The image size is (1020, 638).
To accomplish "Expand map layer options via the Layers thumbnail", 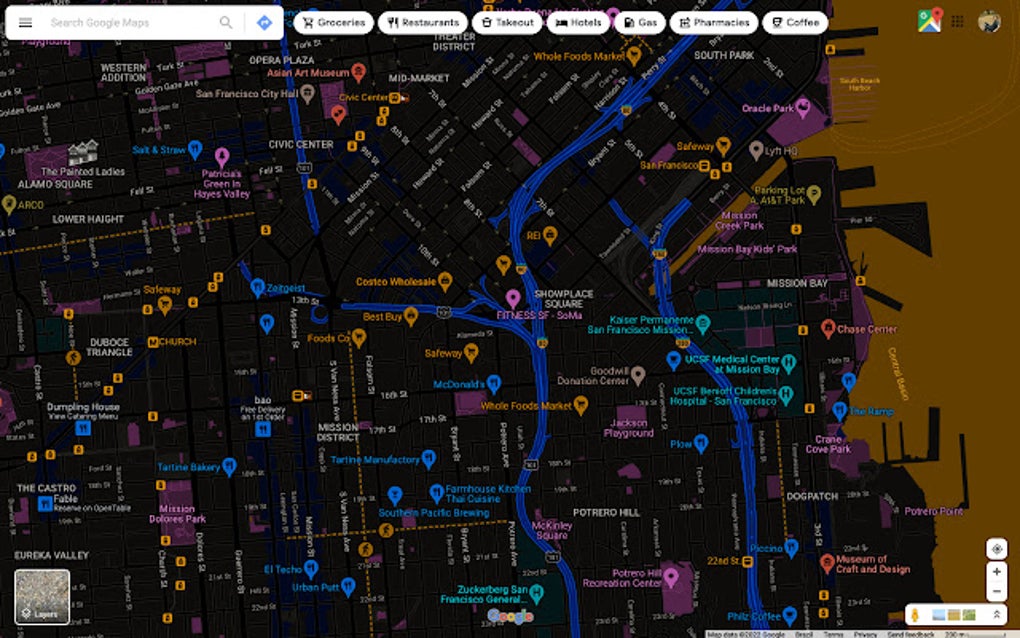I will pyautogui.click(x=40, y=597).
